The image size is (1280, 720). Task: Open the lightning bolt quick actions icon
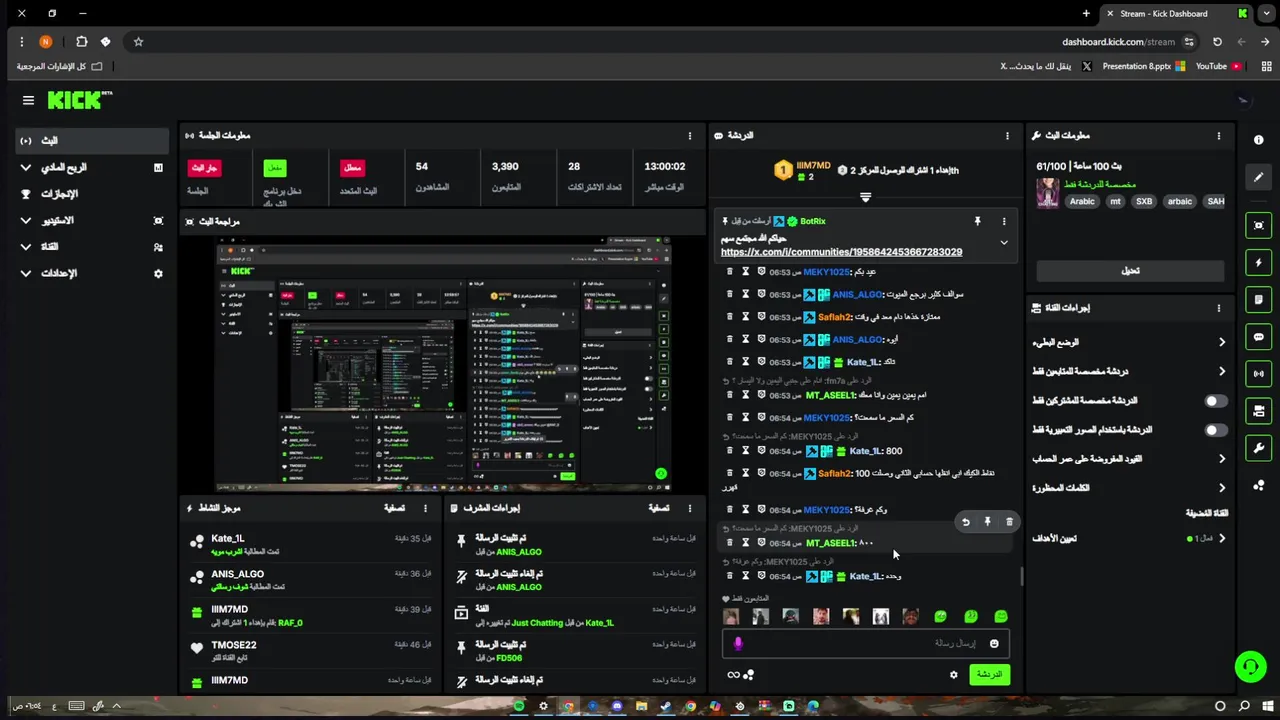click(x=1259, y=263)
